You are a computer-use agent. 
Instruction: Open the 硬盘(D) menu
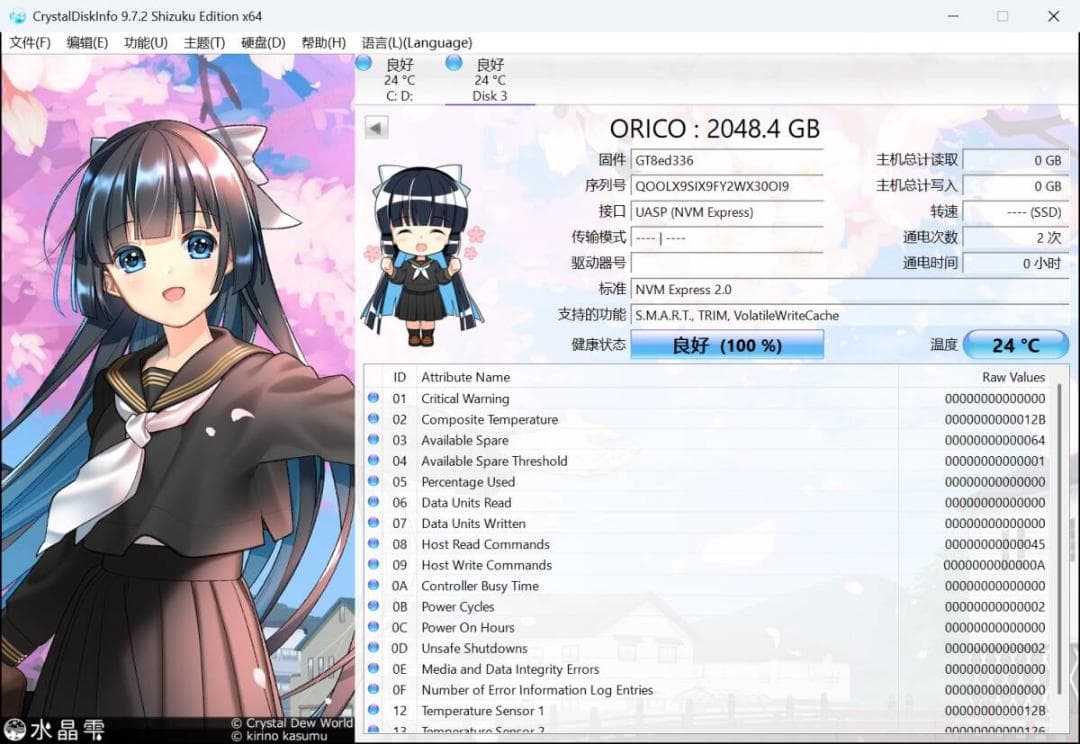[x=263, y=43]
